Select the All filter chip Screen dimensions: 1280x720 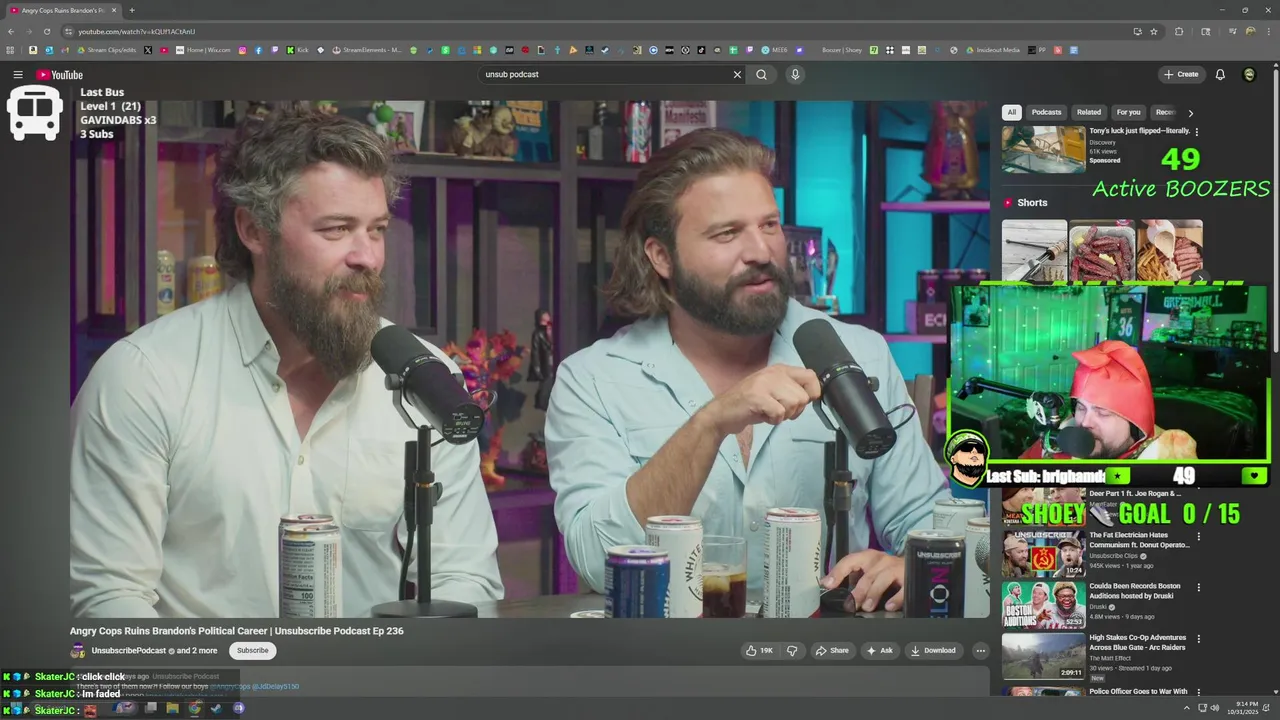(1011, 112)
